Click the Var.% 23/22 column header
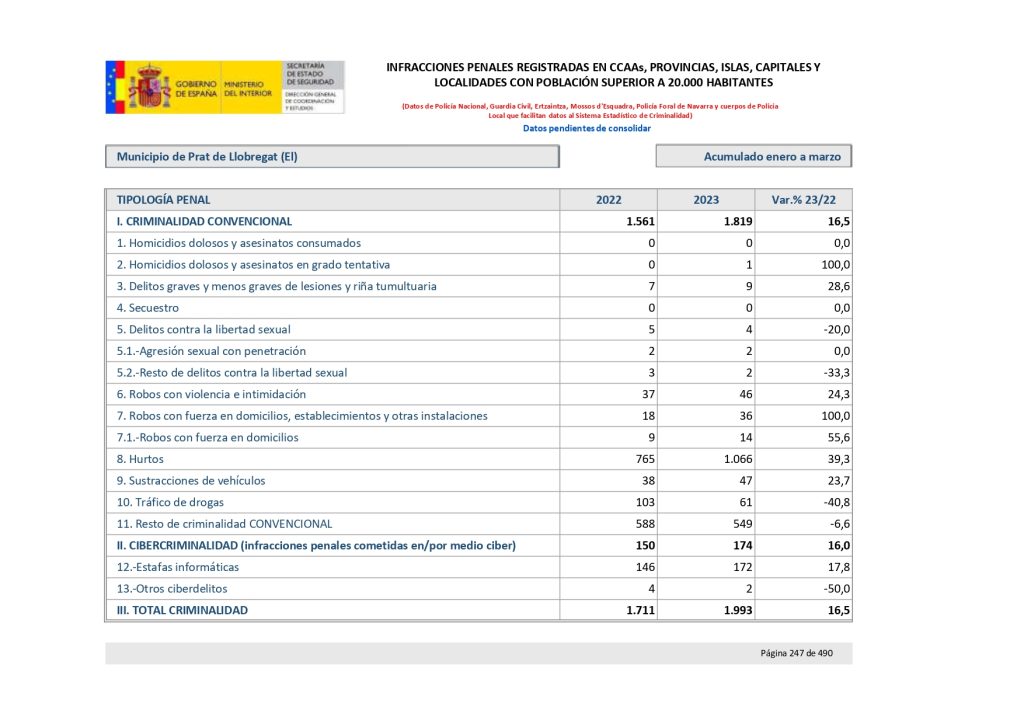The height and width of the screenshot is (724, 1024). [x=803, y=200]
